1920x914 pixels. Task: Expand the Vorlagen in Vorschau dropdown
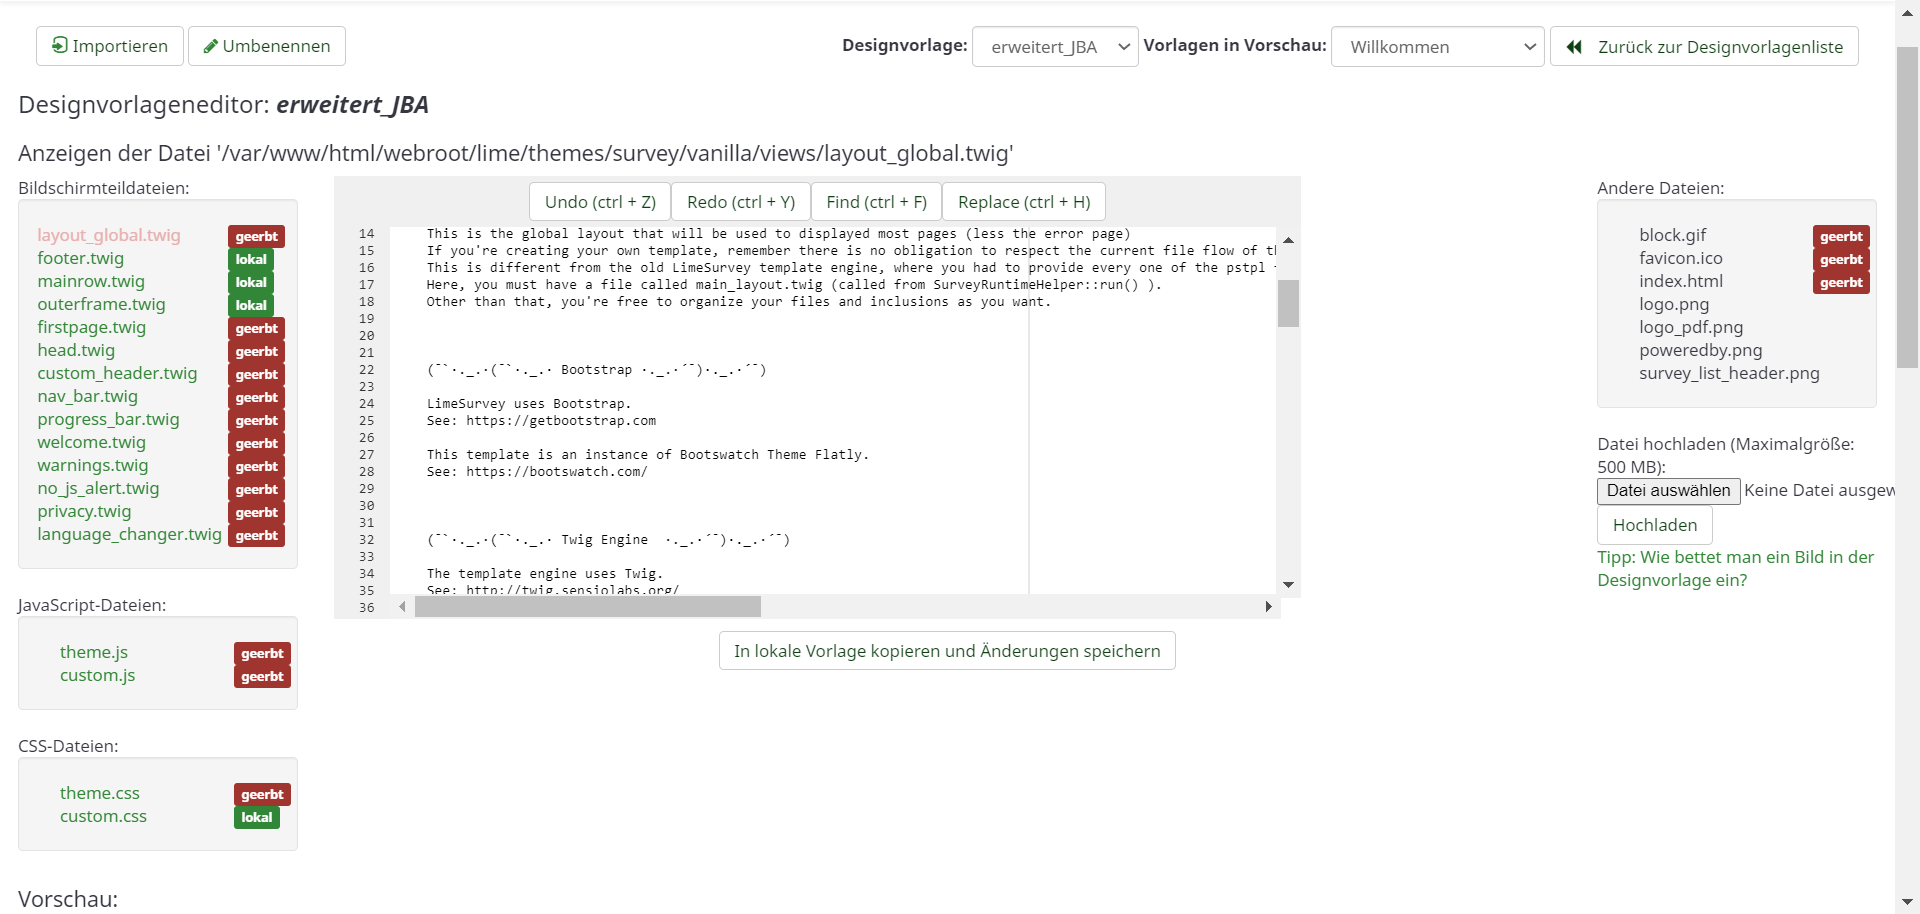[x=1437, y=47]
